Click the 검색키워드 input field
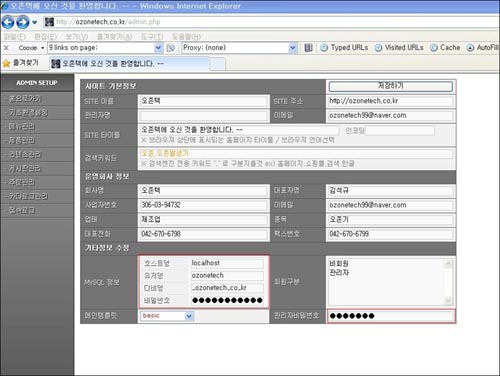 pos(296,154)
